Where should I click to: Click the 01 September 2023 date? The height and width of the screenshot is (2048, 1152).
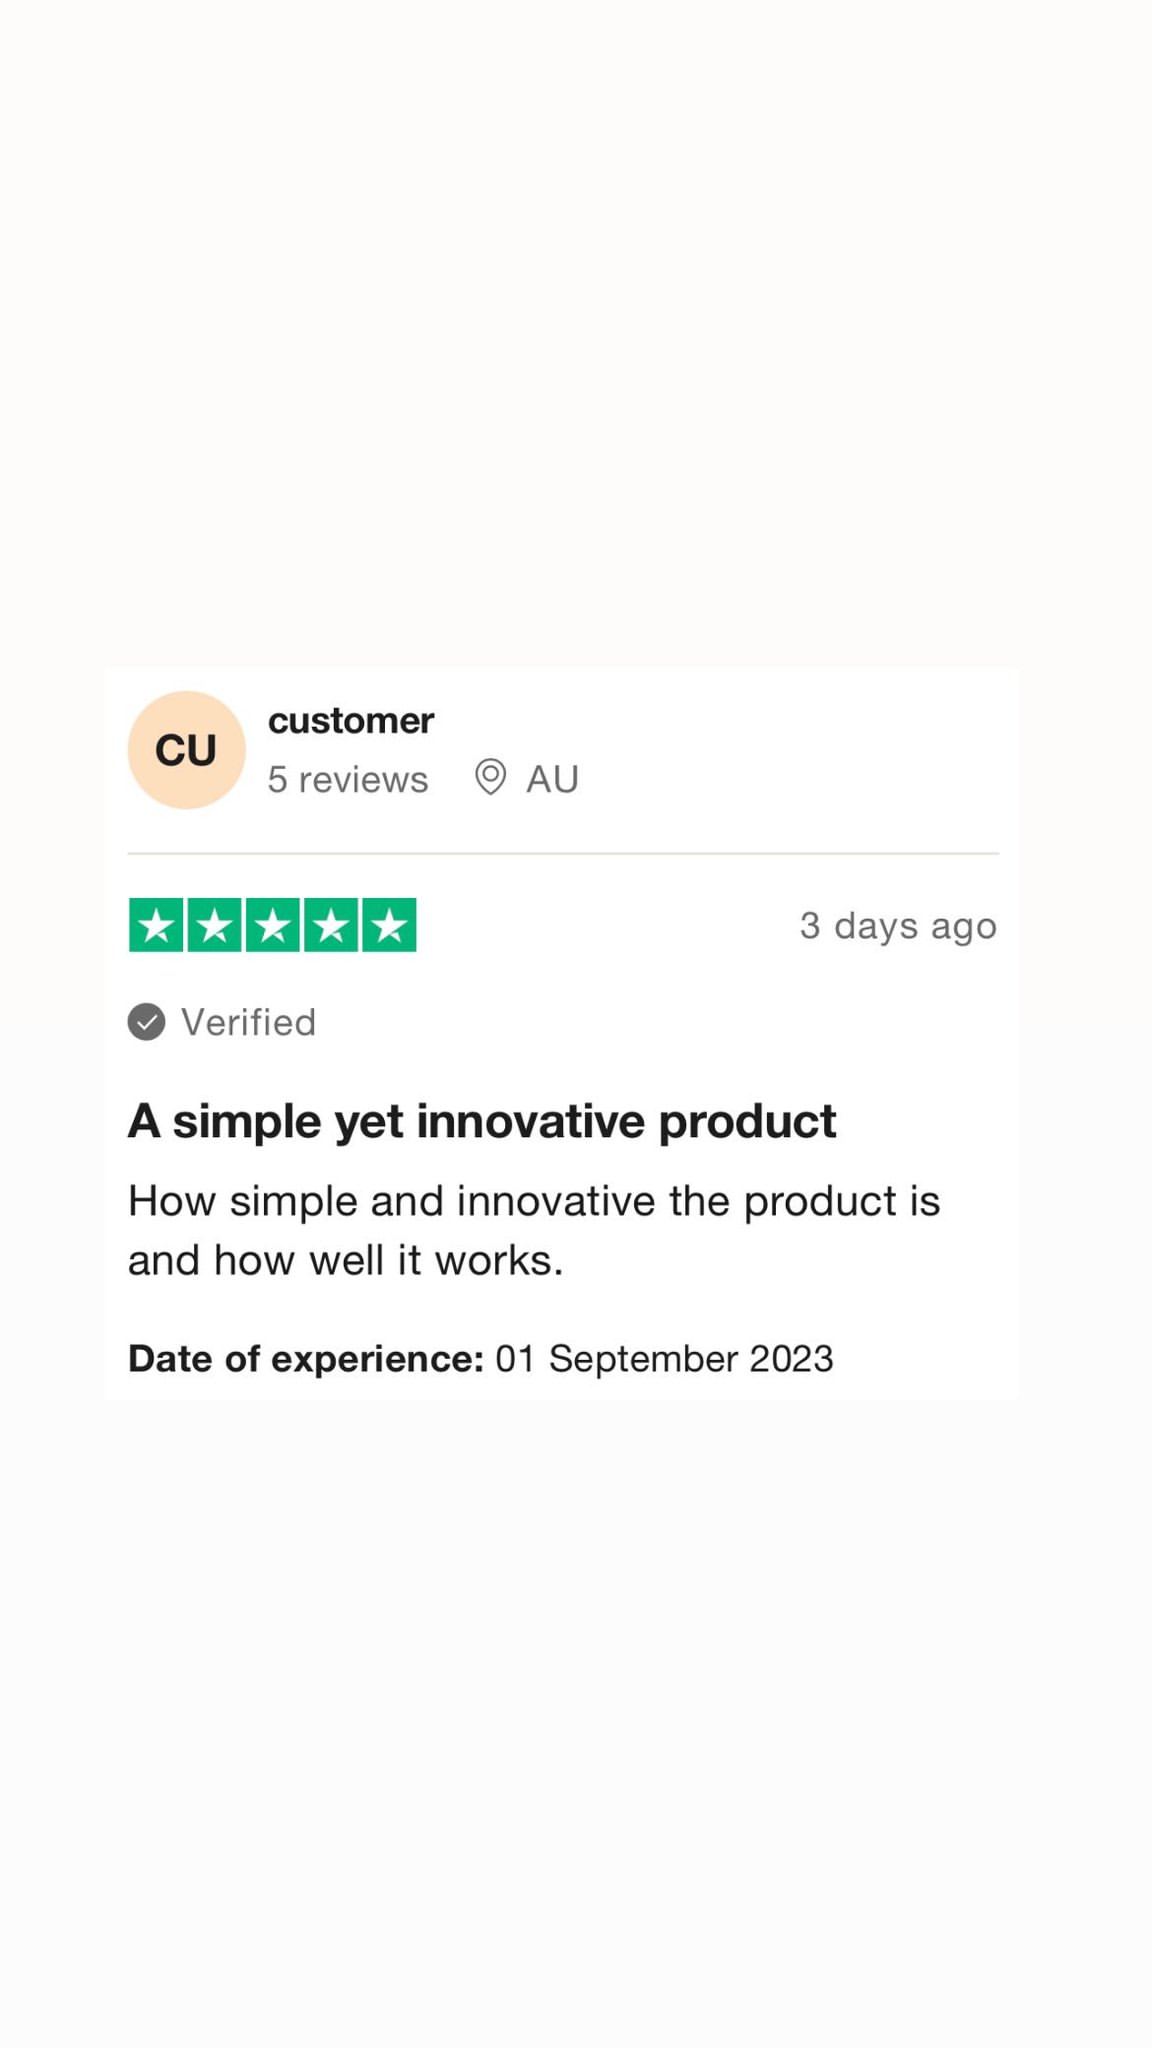pyautogui.click(x=664, y=1359)
